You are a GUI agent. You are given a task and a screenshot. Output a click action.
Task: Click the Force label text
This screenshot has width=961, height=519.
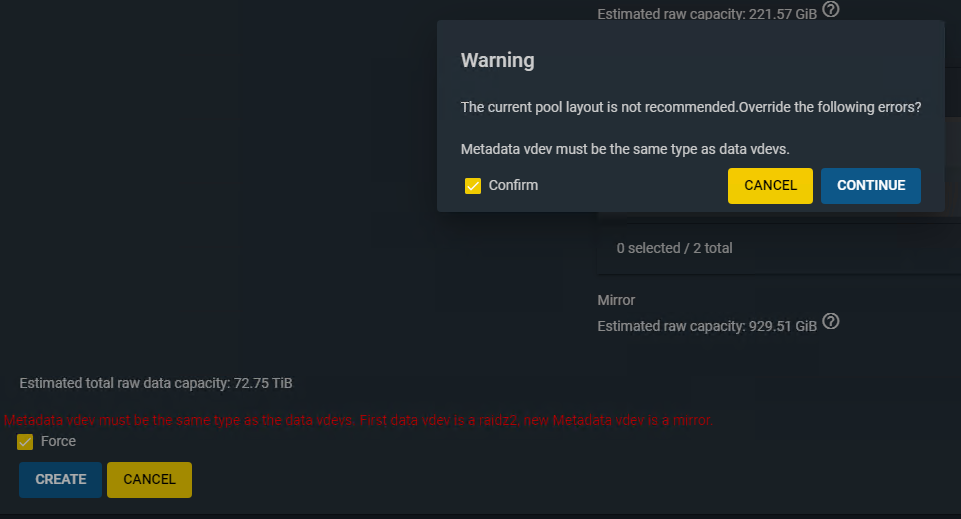[x=58, y=441]
